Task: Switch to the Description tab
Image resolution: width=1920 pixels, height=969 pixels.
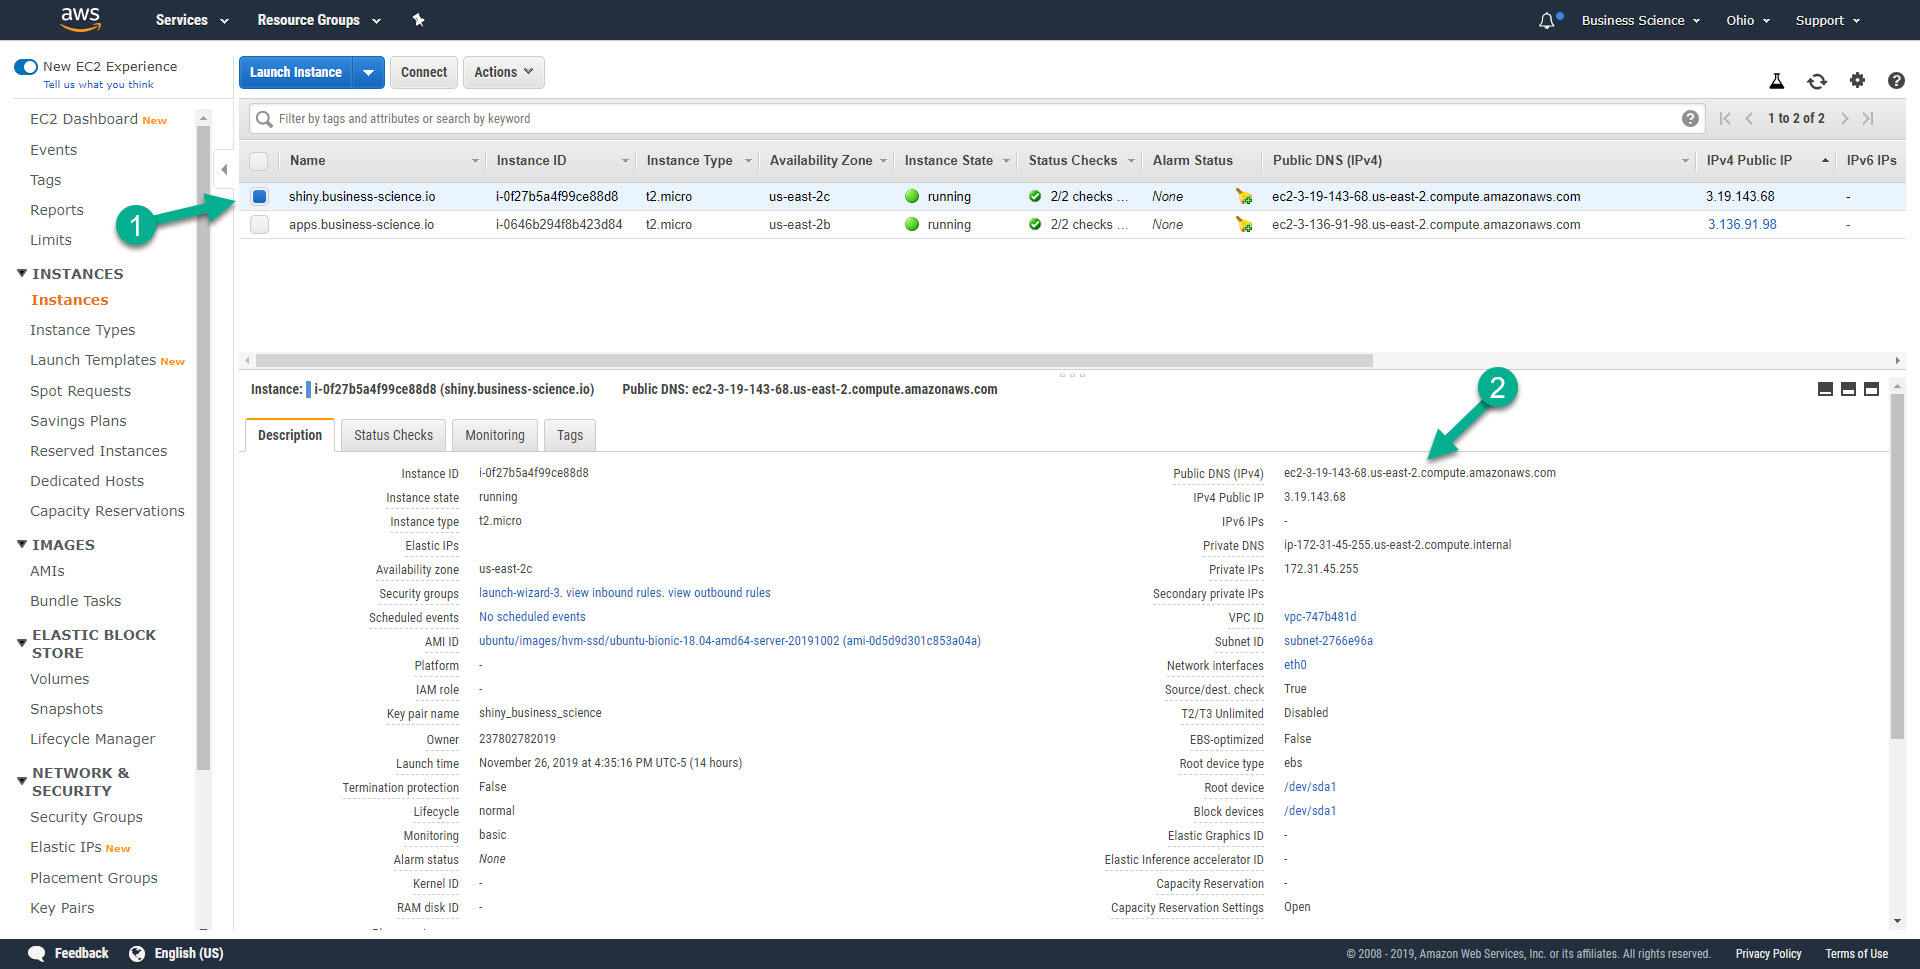Action: 290,435
